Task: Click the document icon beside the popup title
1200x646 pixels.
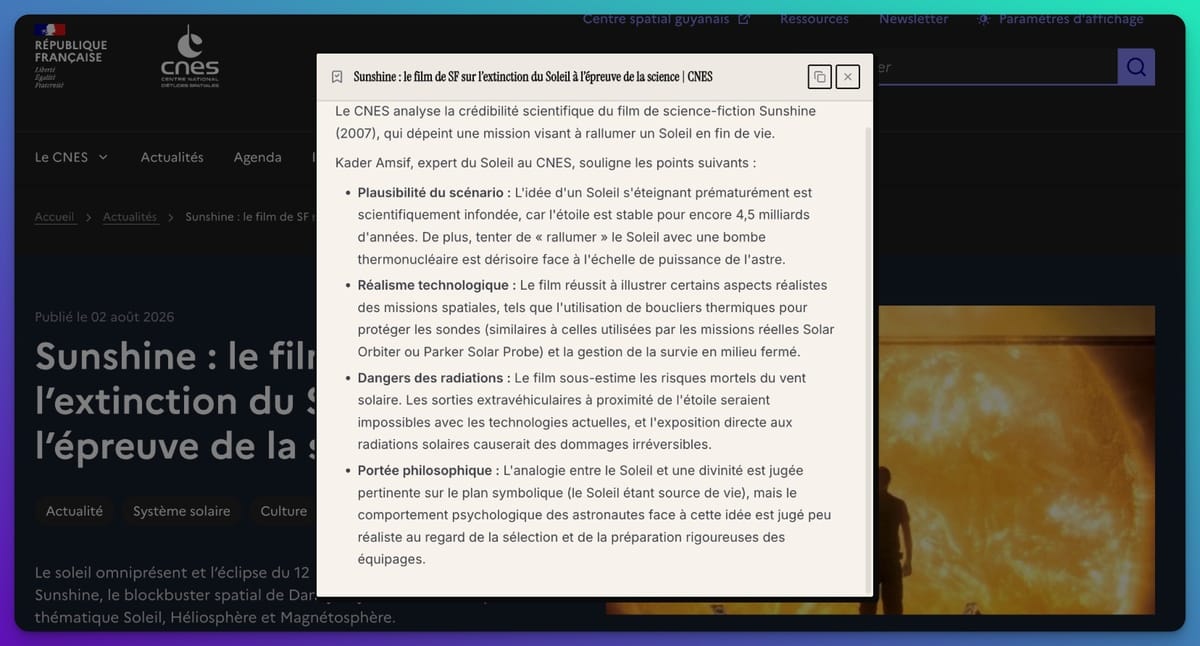Action: tap(337, 77)
